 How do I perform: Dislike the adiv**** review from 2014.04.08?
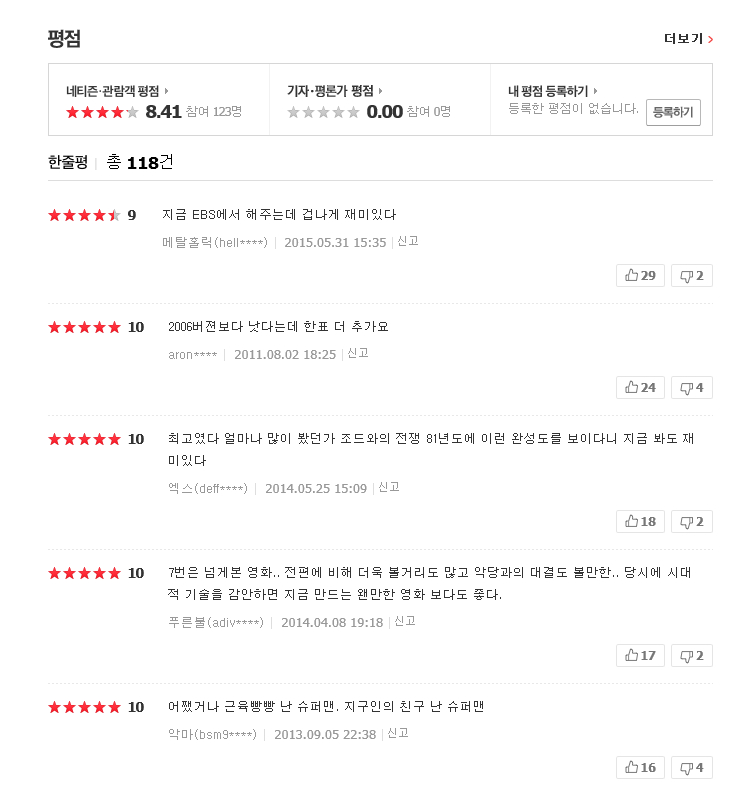[692, 655]
